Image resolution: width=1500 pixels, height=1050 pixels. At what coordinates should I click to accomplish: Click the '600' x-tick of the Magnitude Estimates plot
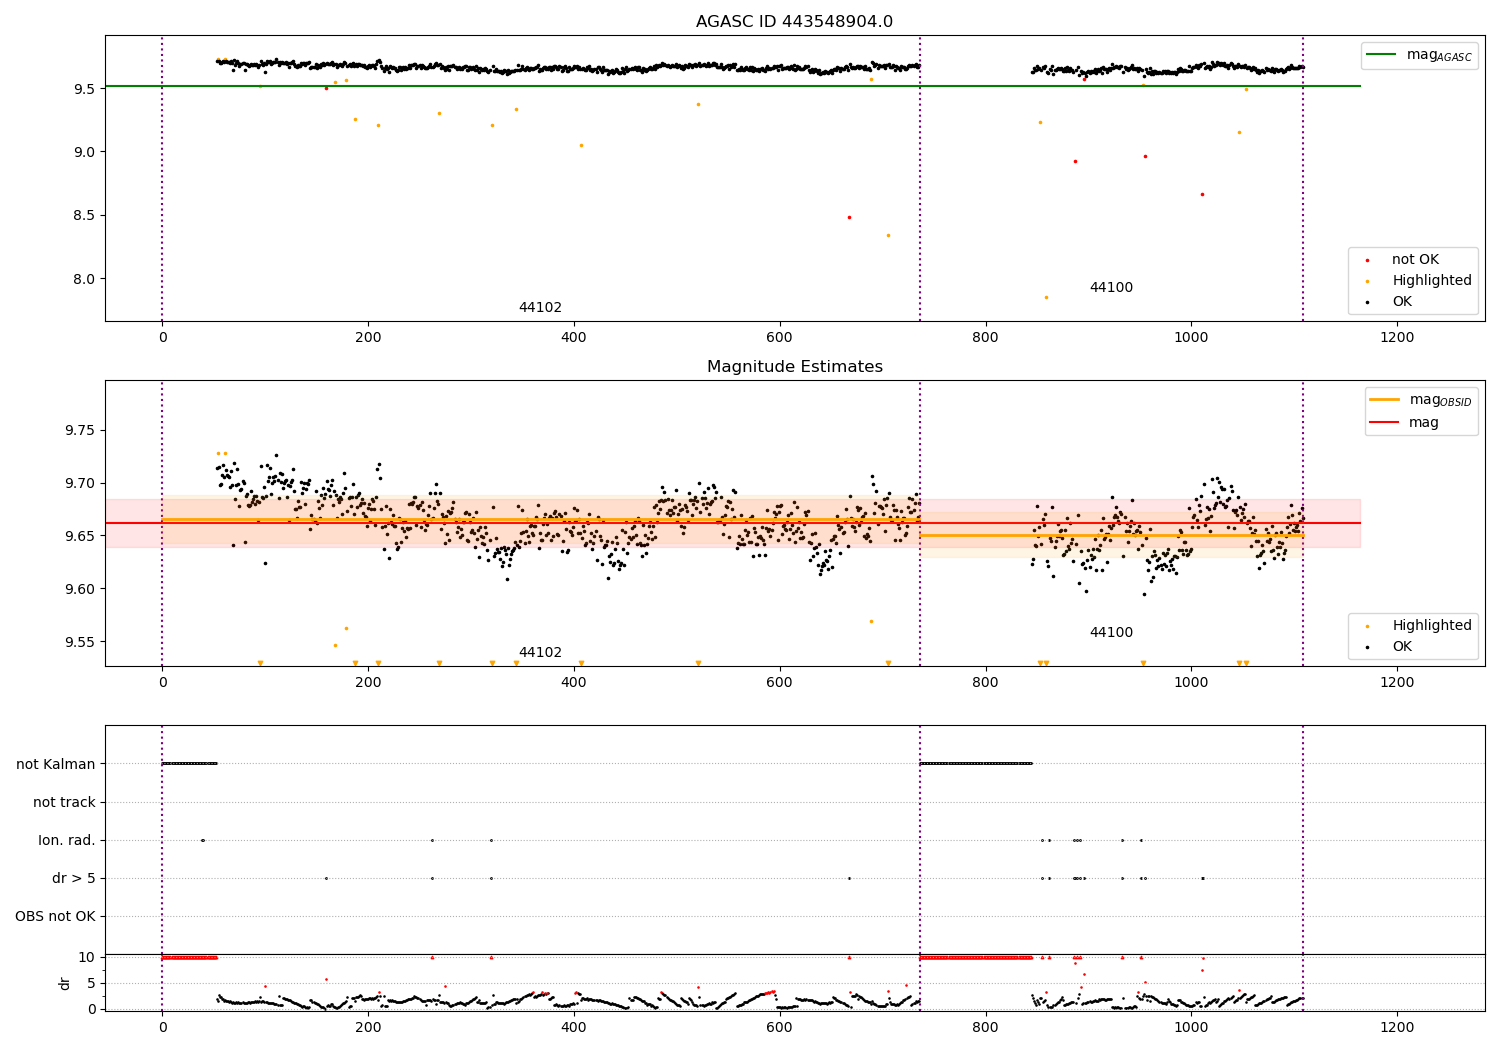pyautogui.click(x=779, y=683)
